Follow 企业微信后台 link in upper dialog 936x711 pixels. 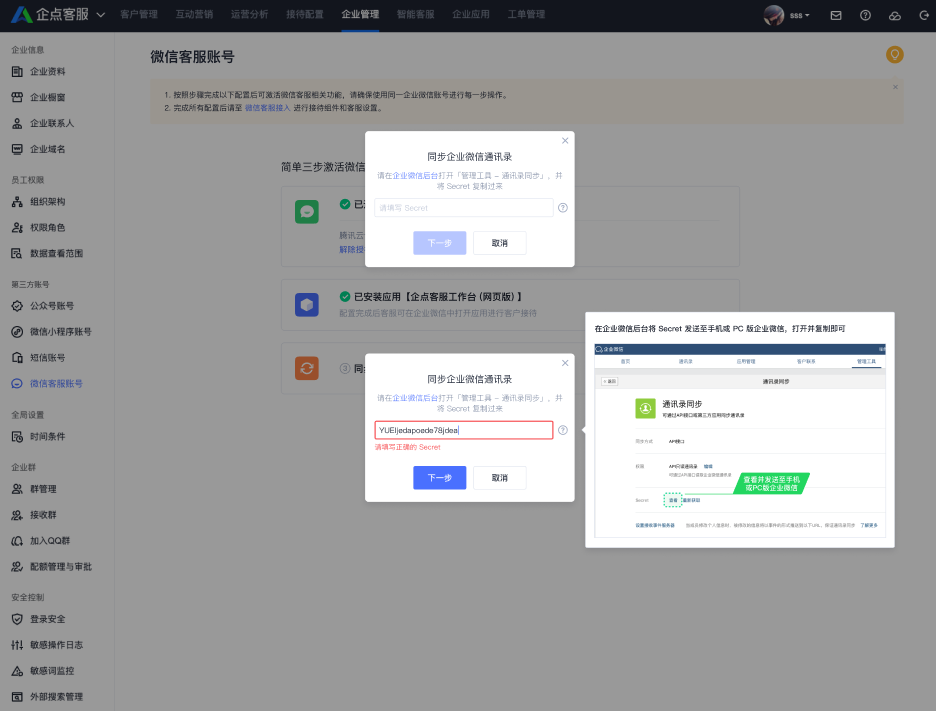pos(415,176)
